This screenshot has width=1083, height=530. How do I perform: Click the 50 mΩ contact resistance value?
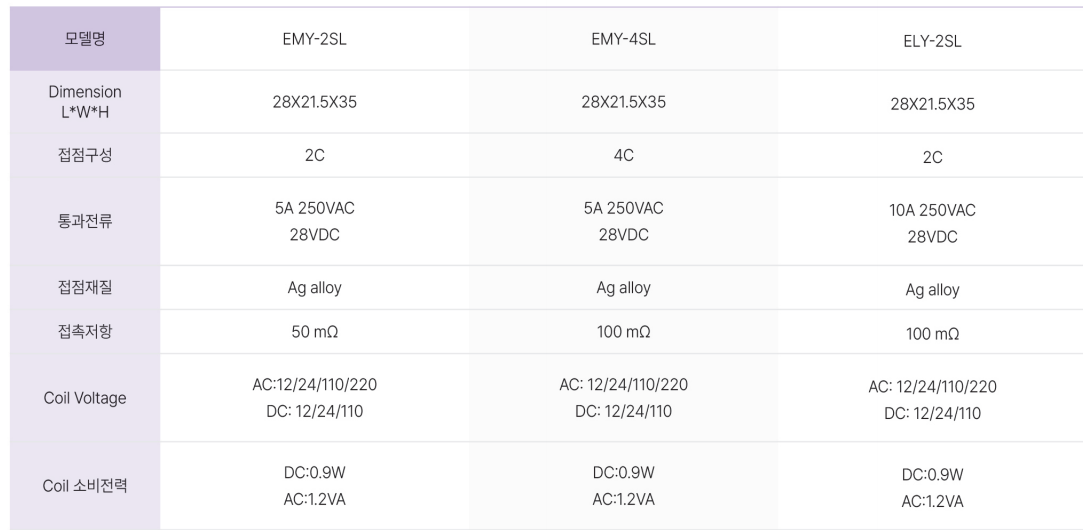point(314,332)
